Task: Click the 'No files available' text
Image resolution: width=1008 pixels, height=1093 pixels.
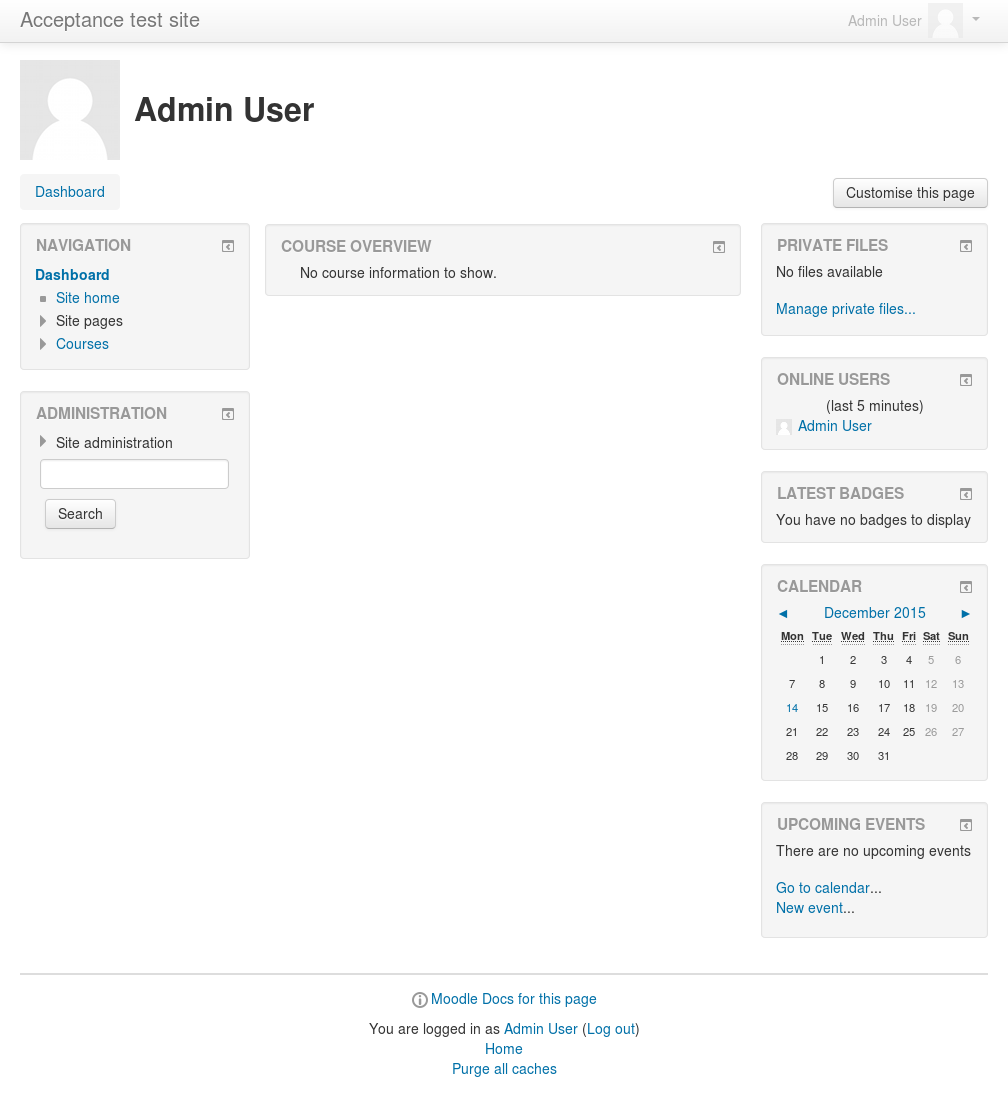Action: [829, 272]
